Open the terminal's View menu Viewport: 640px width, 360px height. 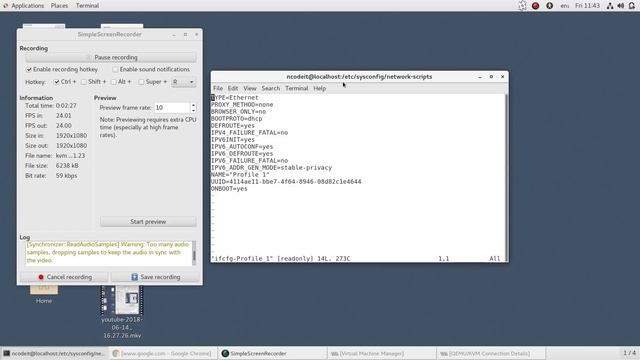(250, 88)
